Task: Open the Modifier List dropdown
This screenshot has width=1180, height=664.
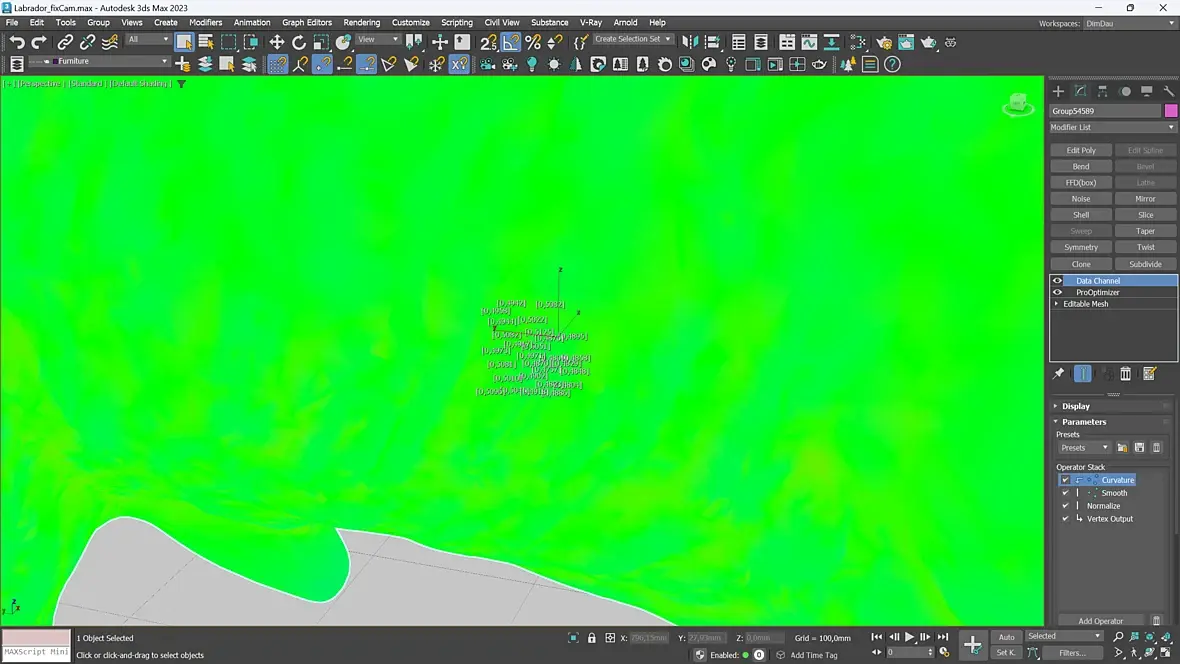Action: [1112, 127]
